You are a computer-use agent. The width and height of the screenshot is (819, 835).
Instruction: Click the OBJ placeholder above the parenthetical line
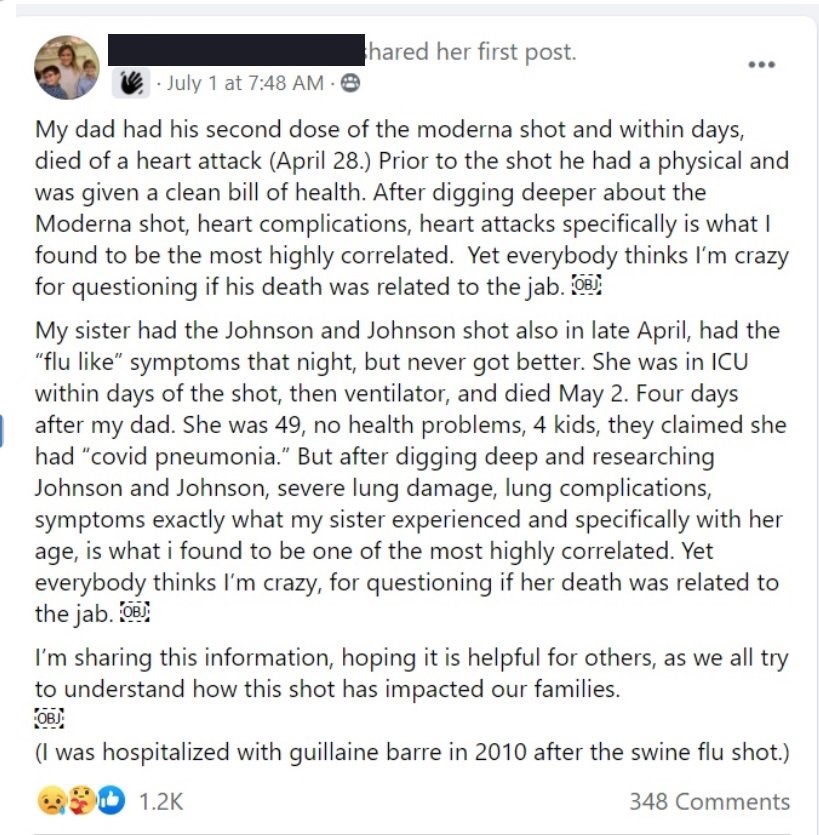pos(48,718)
